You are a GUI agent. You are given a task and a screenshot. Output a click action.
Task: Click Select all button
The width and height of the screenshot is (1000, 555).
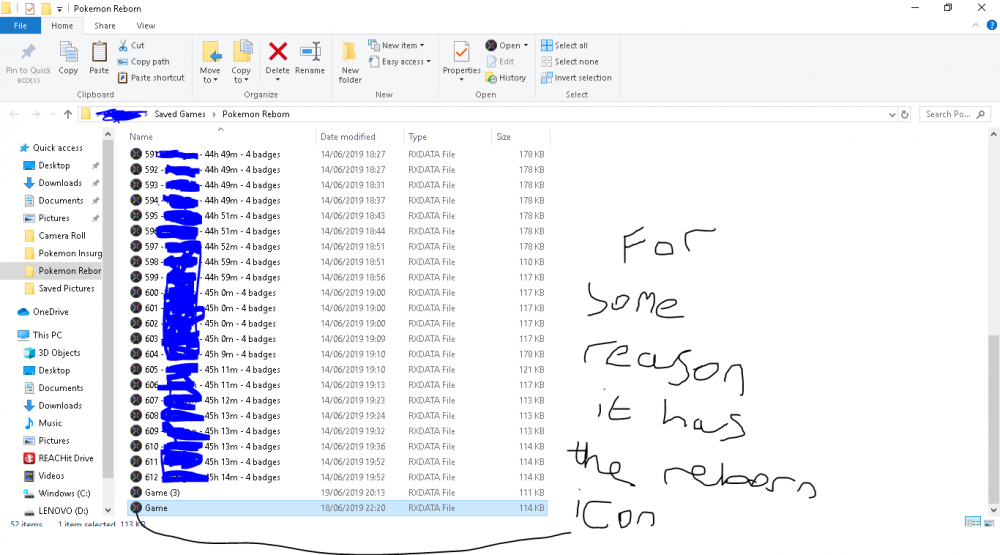565,46
